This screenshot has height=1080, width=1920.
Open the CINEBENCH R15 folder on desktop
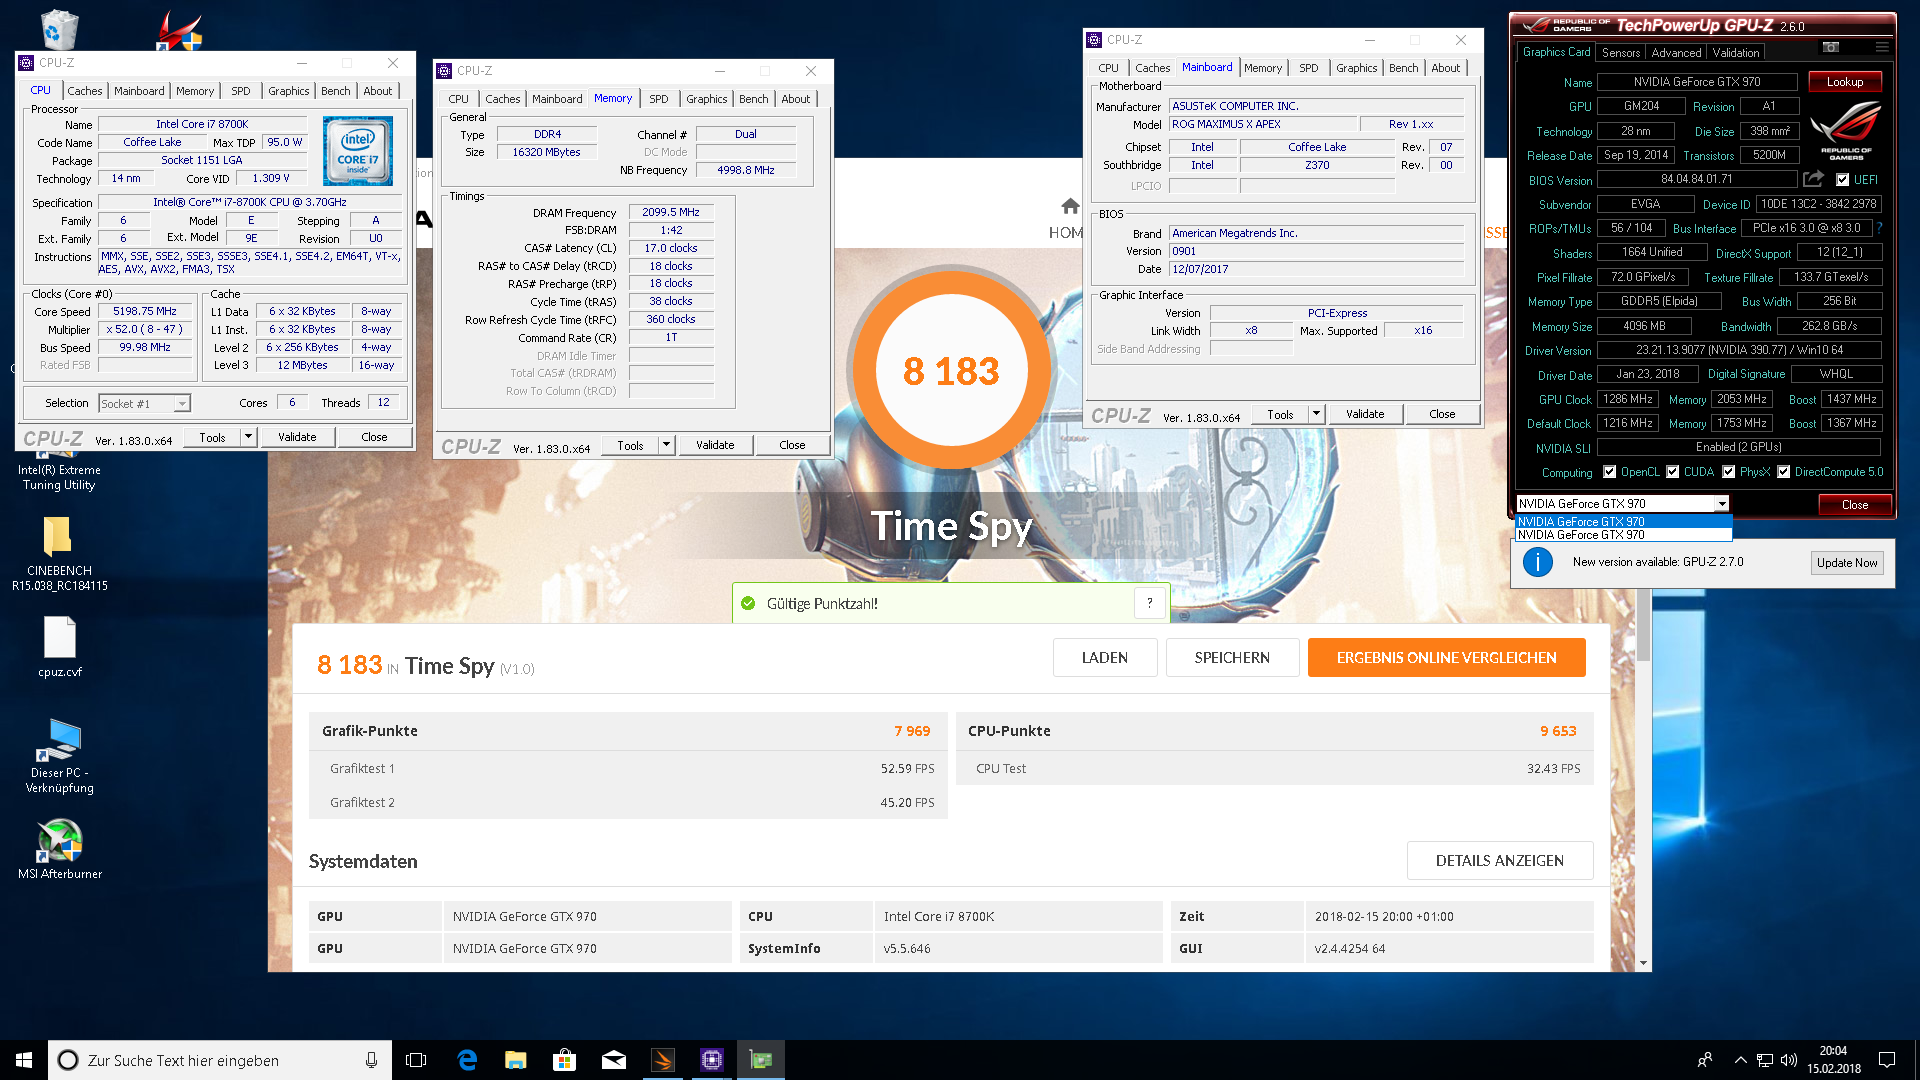(59, 552)
